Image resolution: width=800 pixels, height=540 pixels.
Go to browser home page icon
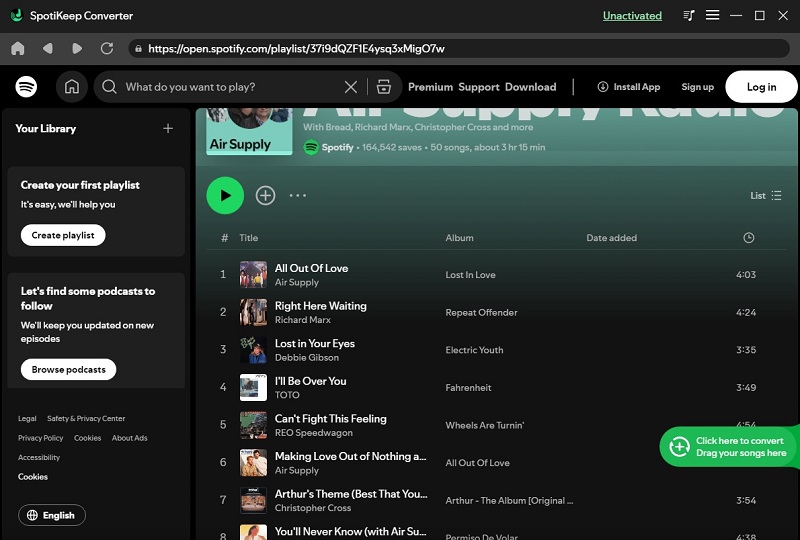[18, 48]
